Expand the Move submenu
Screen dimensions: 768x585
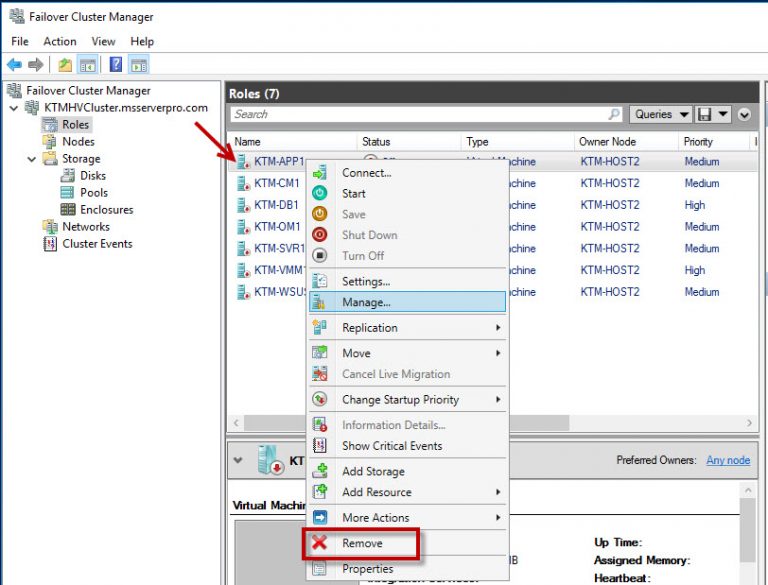(x=498, y=353)
